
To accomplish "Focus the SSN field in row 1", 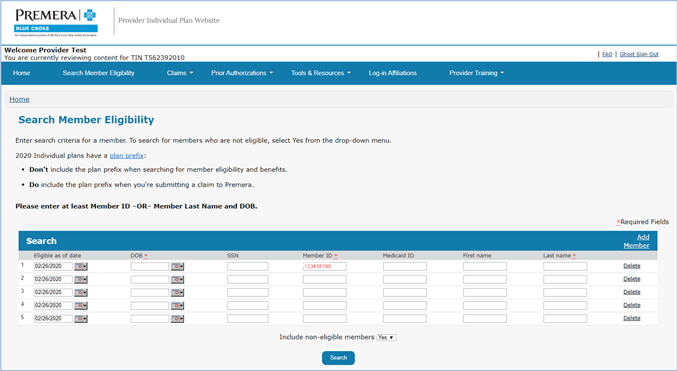I will [x=248, y=266].
